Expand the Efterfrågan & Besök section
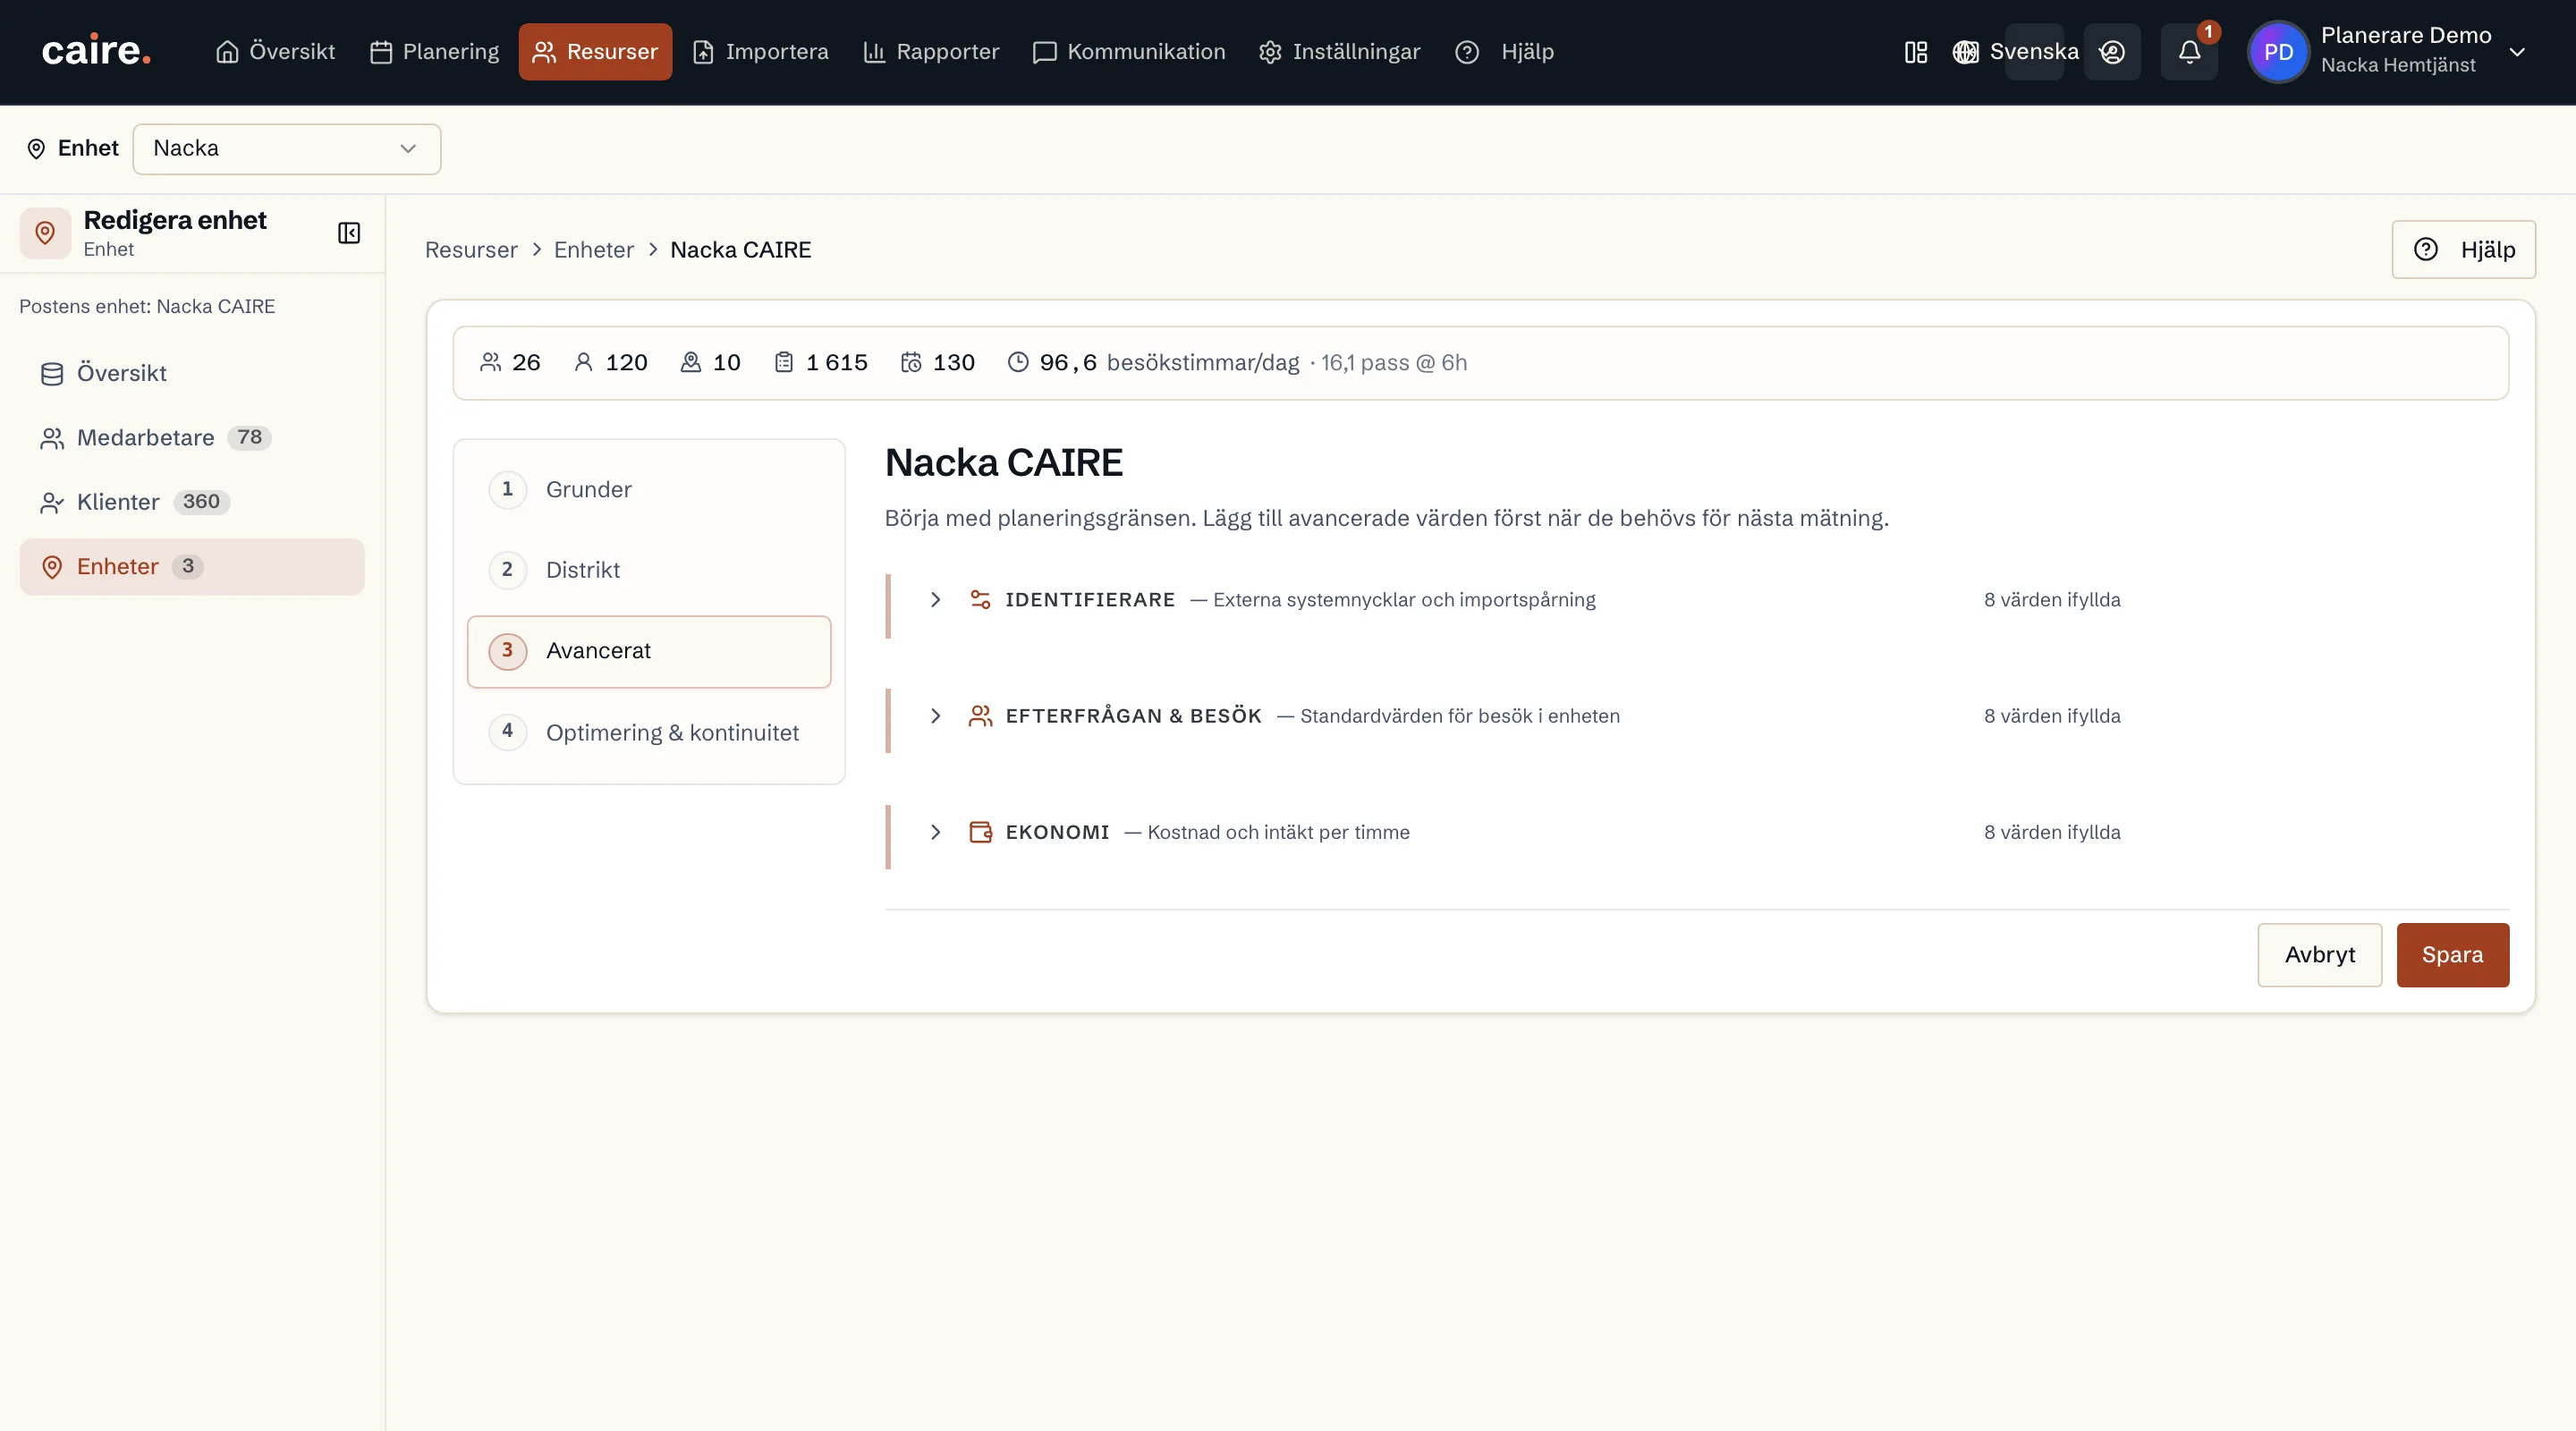 click(935, 716)
